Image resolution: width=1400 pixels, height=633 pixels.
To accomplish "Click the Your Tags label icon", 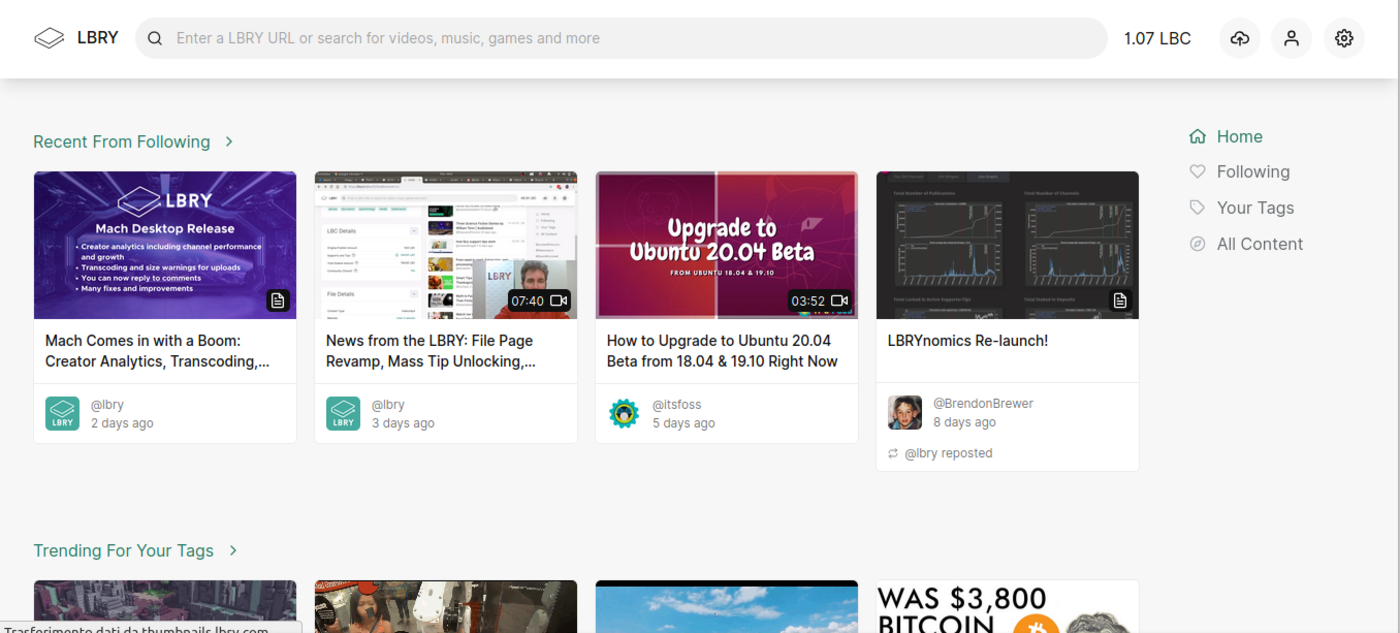I will pyautogui.click(x=1197, y=207).
